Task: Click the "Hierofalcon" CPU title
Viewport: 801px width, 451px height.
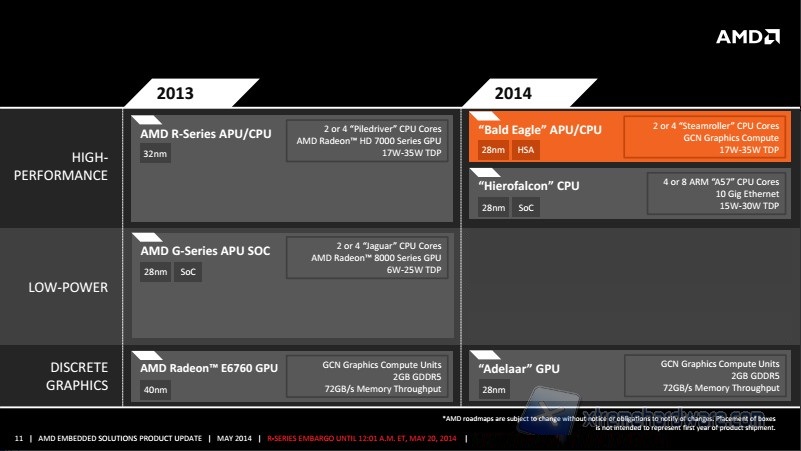Action: pos(529,186)
